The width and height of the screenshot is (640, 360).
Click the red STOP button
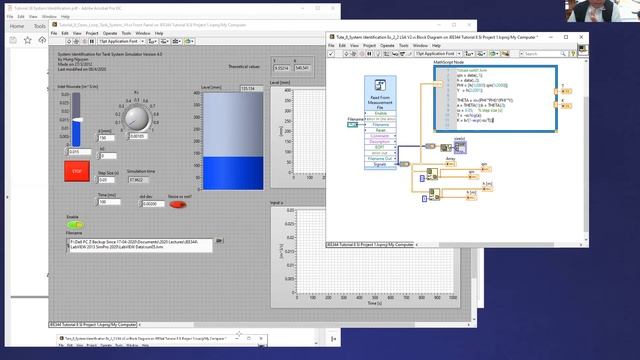tap(77, 171)
